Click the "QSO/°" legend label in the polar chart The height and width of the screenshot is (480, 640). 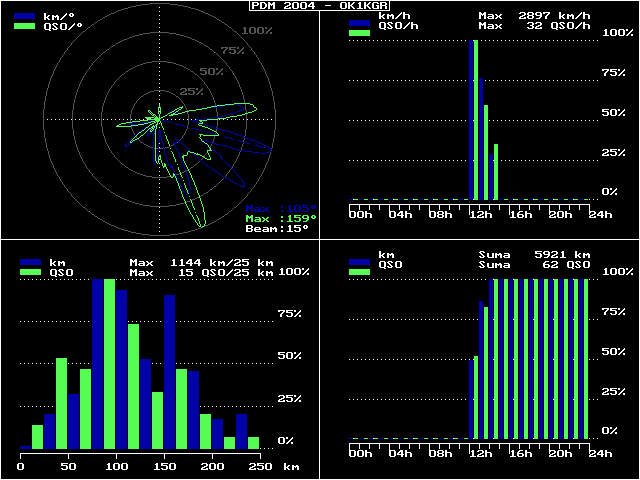(63, 27)
